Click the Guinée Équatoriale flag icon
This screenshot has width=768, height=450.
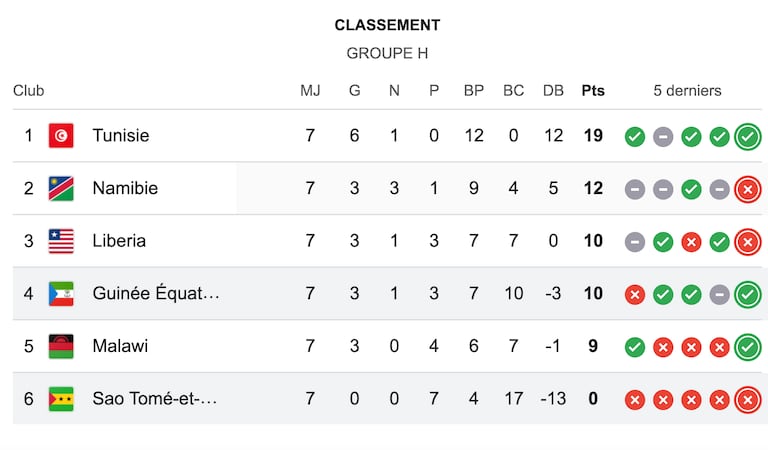point(61,294)
